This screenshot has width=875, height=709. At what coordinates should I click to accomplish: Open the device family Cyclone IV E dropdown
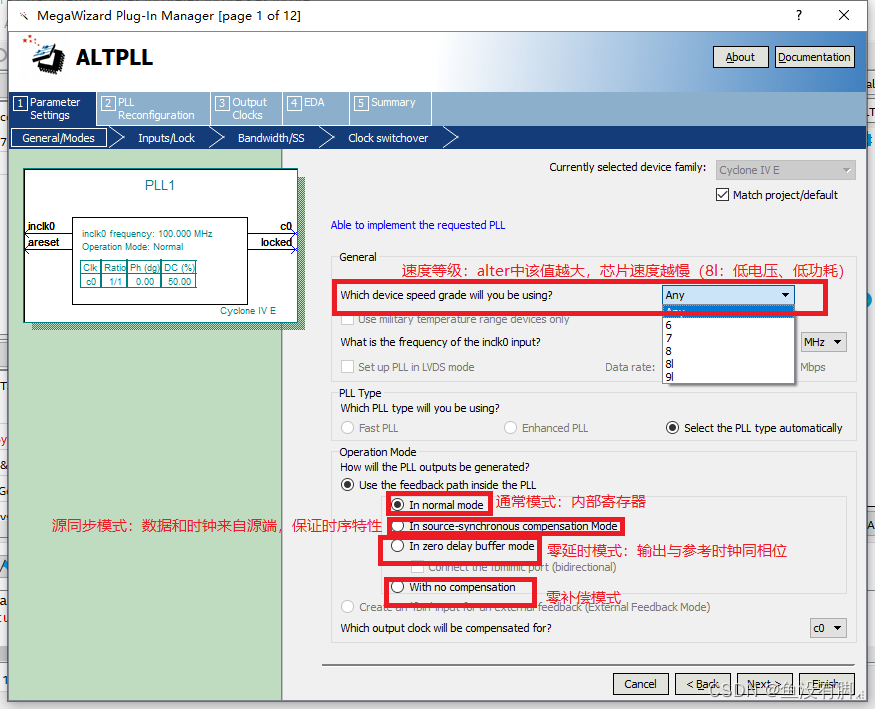785,170
